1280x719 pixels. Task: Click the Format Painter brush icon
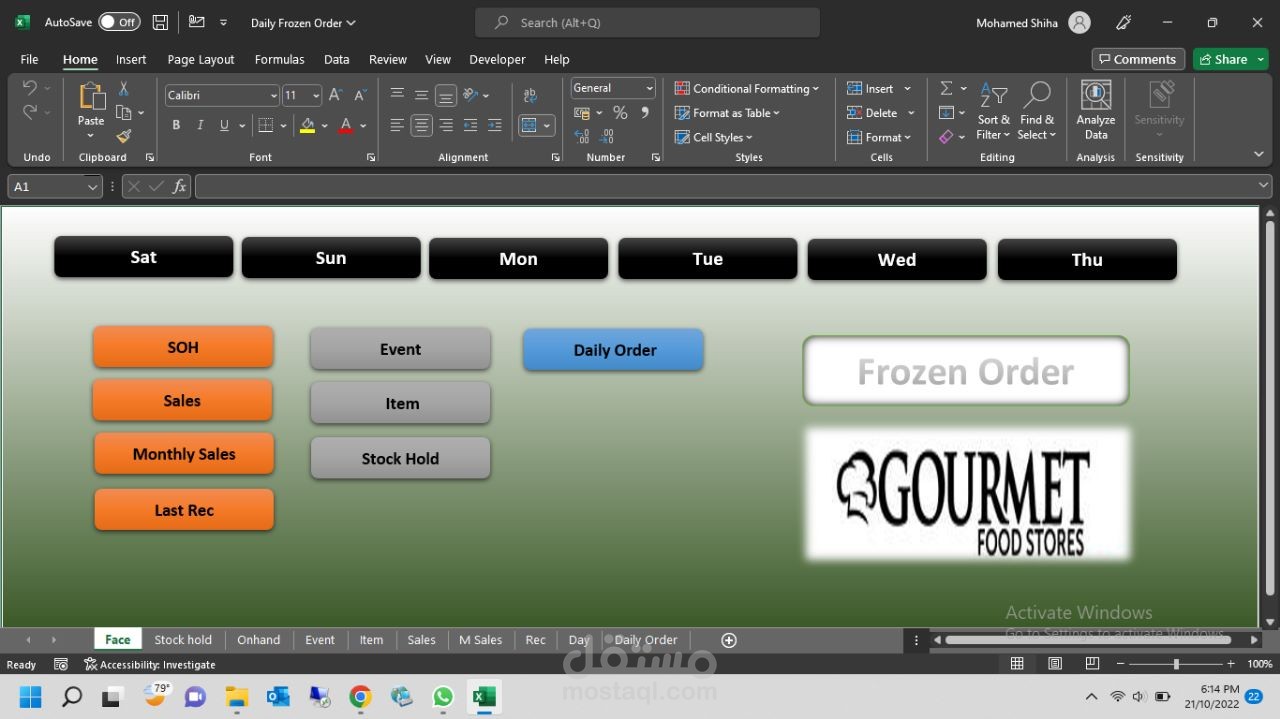point(124,136)
